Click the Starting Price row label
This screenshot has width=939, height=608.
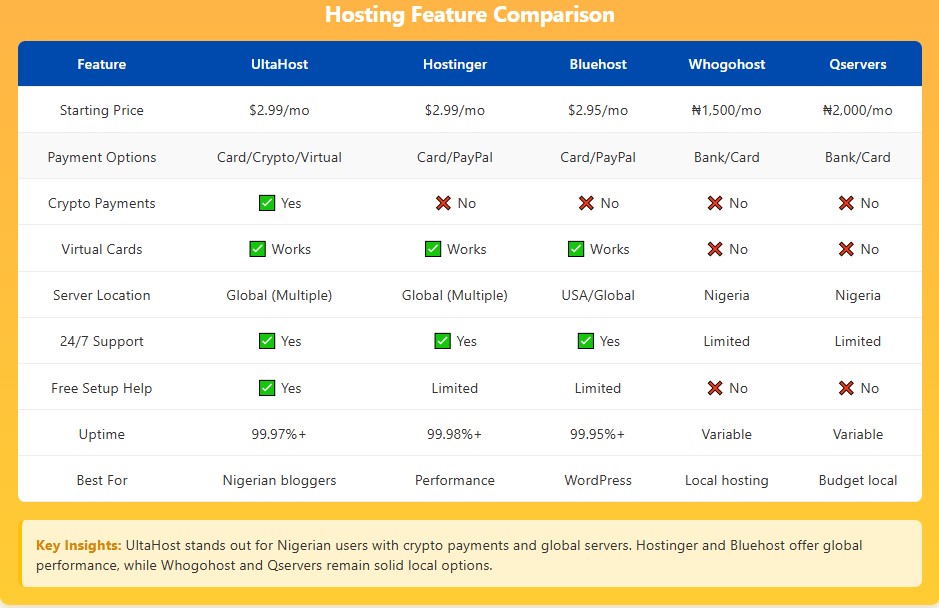(102, 110)
